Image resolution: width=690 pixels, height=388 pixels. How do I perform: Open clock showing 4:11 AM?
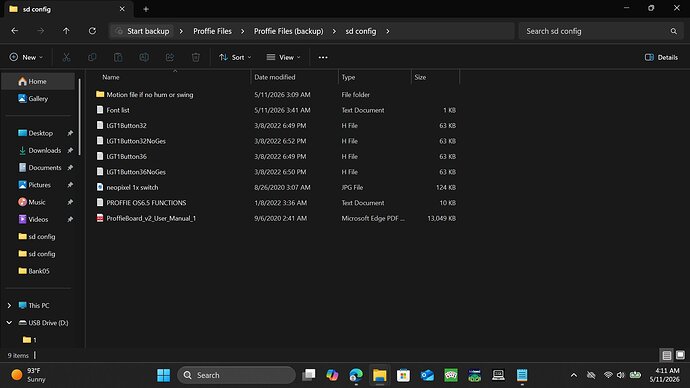[664, 375]
